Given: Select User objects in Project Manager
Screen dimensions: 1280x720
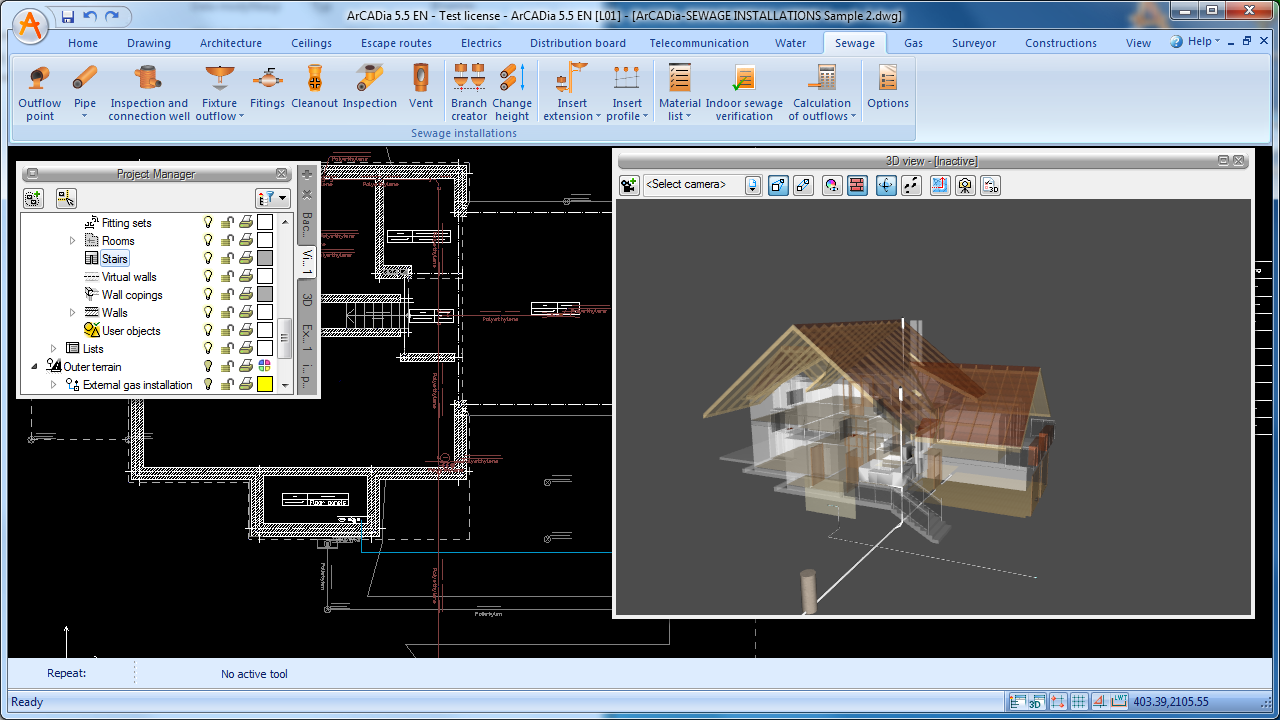Looking at the screenshot, I should coord(131,331).
